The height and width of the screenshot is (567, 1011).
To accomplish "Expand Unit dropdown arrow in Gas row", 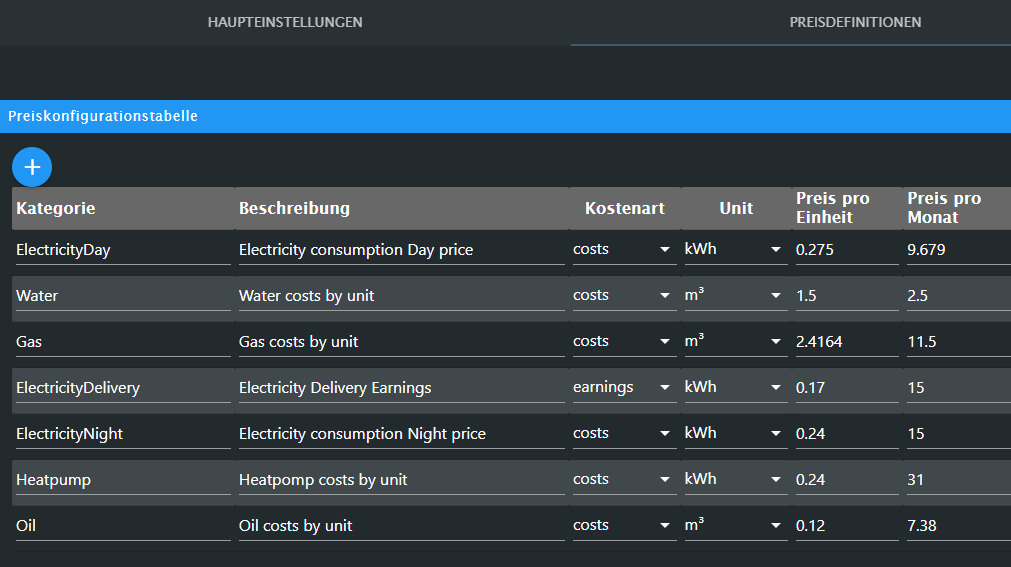I will (x=776, y=342).
